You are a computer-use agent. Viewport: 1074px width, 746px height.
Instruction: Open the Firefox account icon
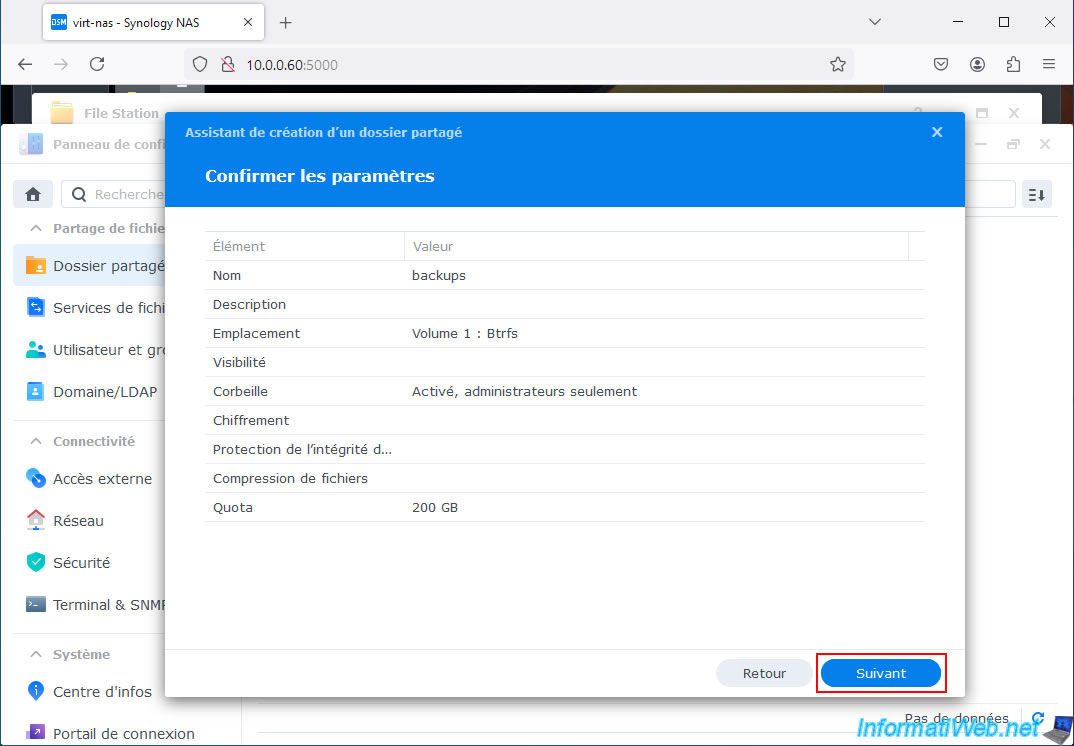pos(977,64)
